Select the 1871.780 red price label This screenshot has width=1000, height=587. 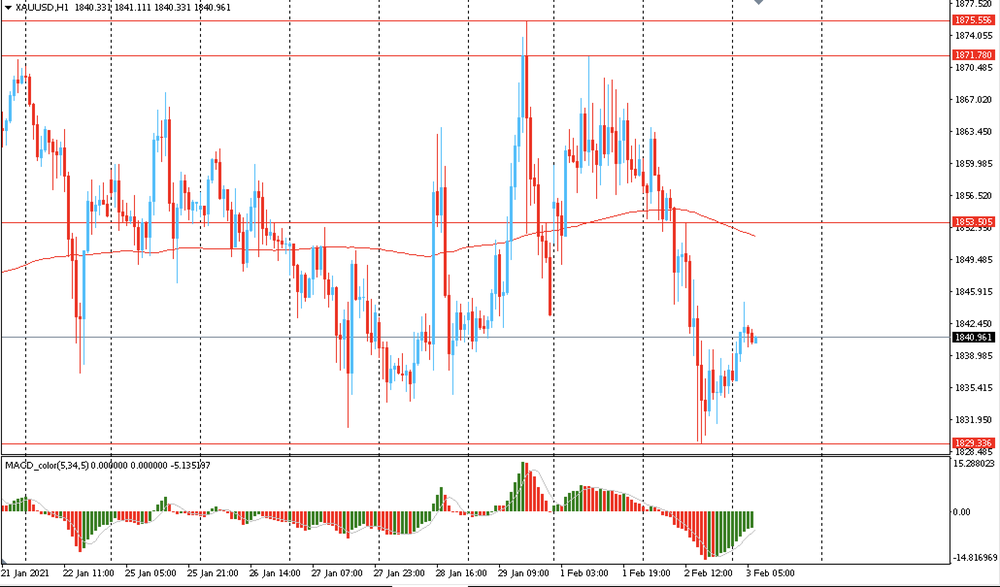972,55
